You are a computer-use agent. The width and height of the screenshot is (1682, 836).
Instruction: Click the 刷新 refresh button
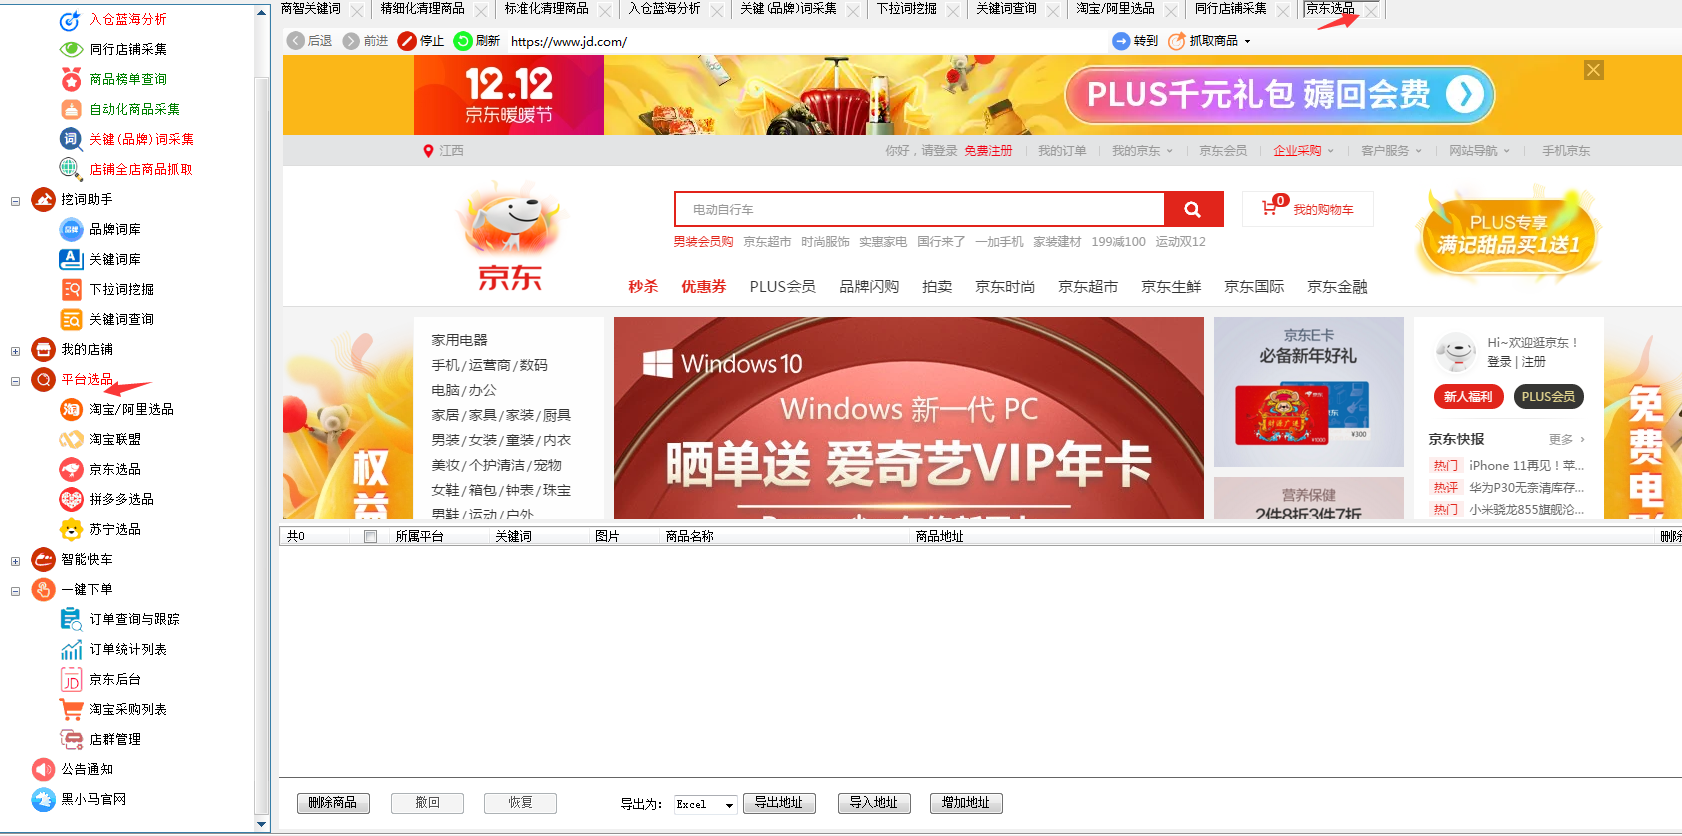click(x=477, y=41)
